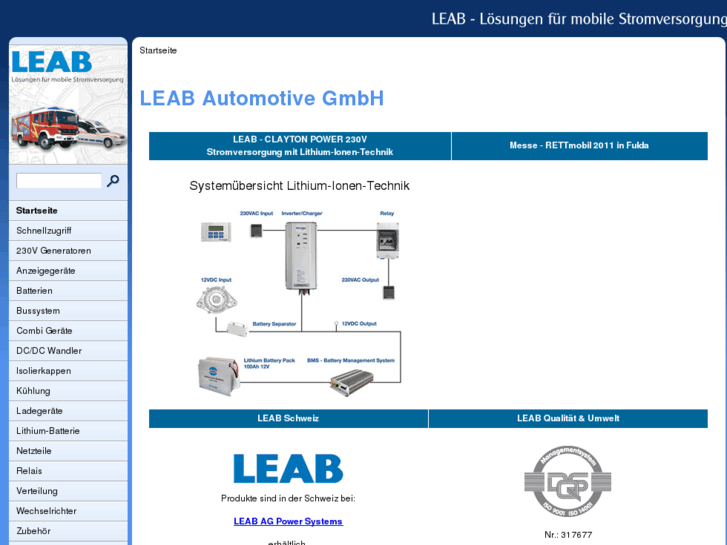Select Lithium-Batterie in sidebar
727x545 pixels.
point(68,430)
